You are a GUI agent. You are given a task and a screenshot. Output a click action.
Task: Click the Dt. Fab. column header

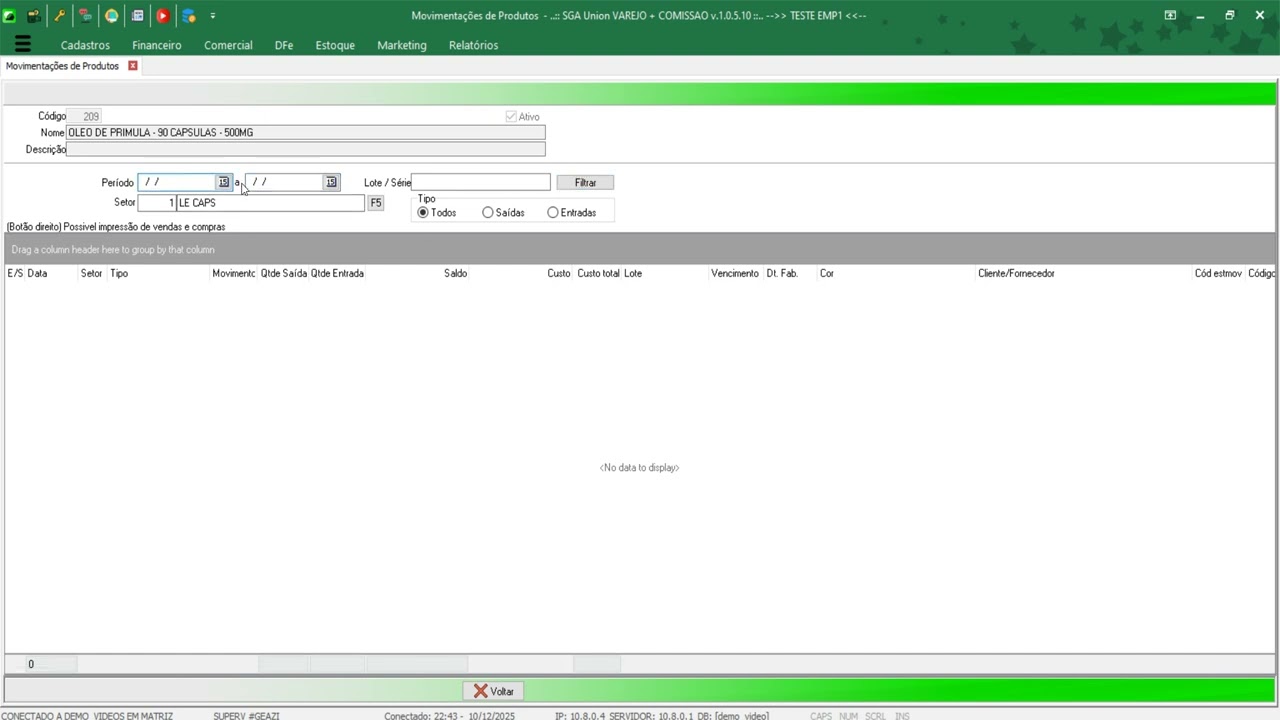tap(790, 273)
